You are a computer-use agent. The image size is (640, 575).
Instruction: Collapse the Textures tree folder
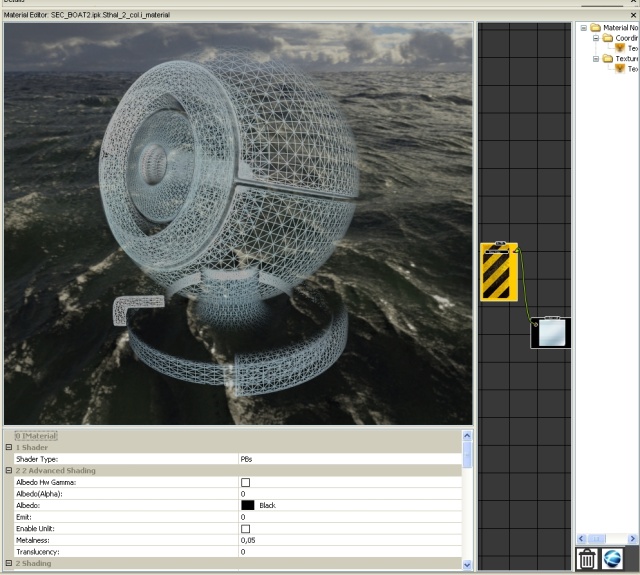coord(596,59)
